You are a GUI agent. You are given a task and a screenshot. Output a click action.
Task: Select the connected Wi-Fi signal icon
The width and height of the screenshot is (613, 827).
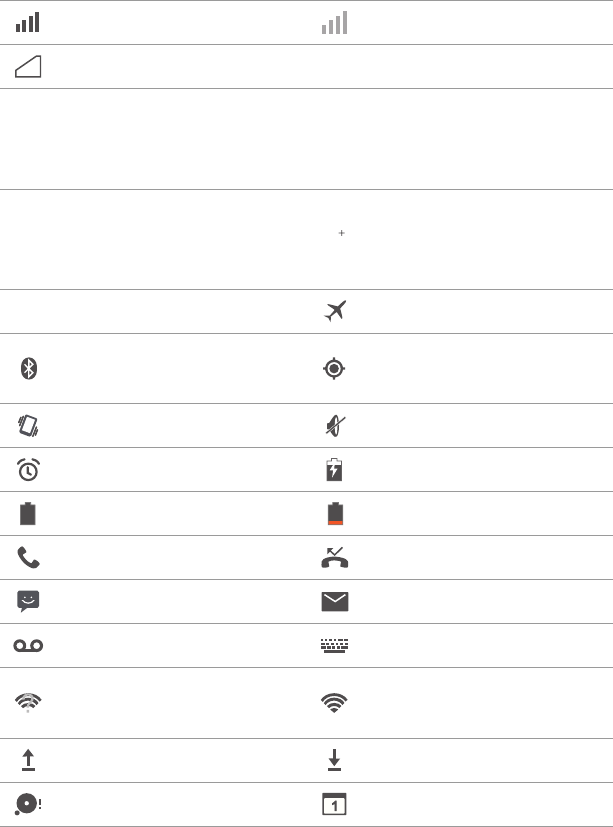tap(334, 703)
